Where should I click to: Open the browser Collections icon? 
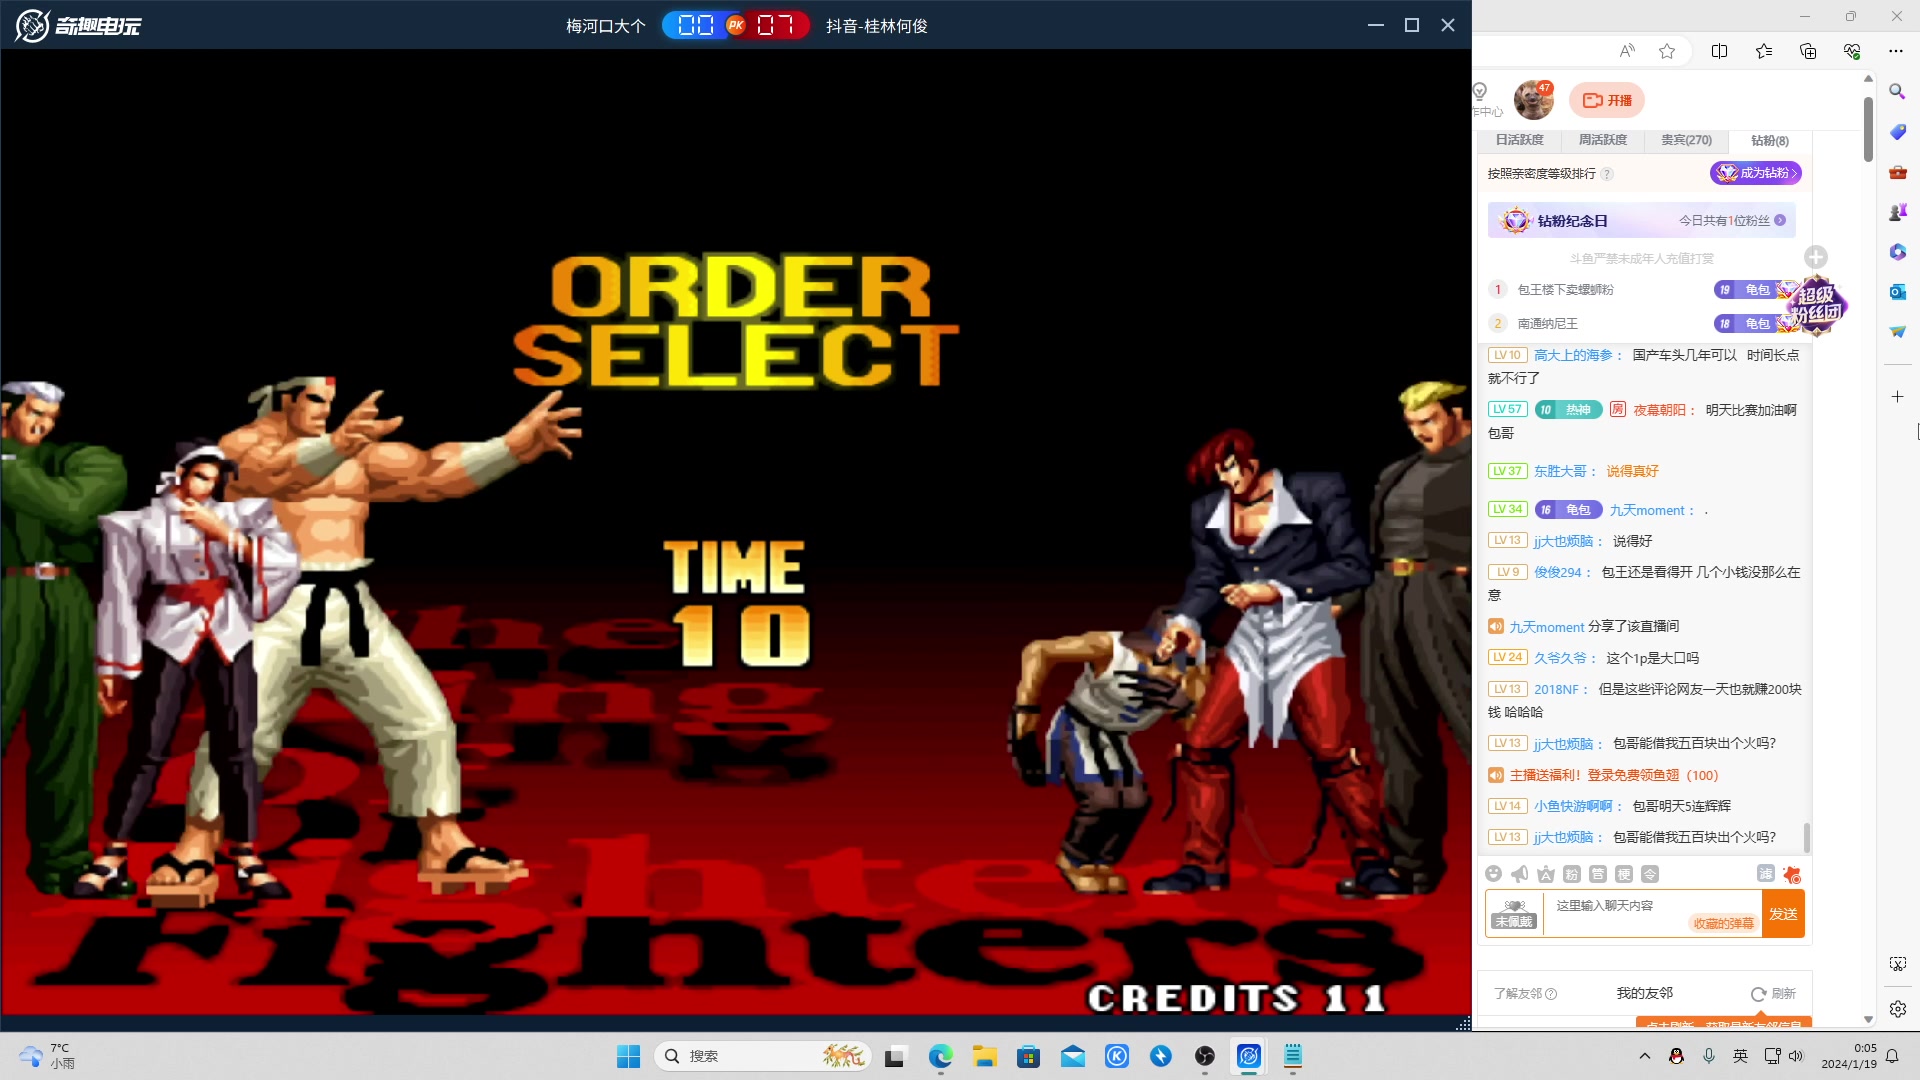(x=1808, y=51)
